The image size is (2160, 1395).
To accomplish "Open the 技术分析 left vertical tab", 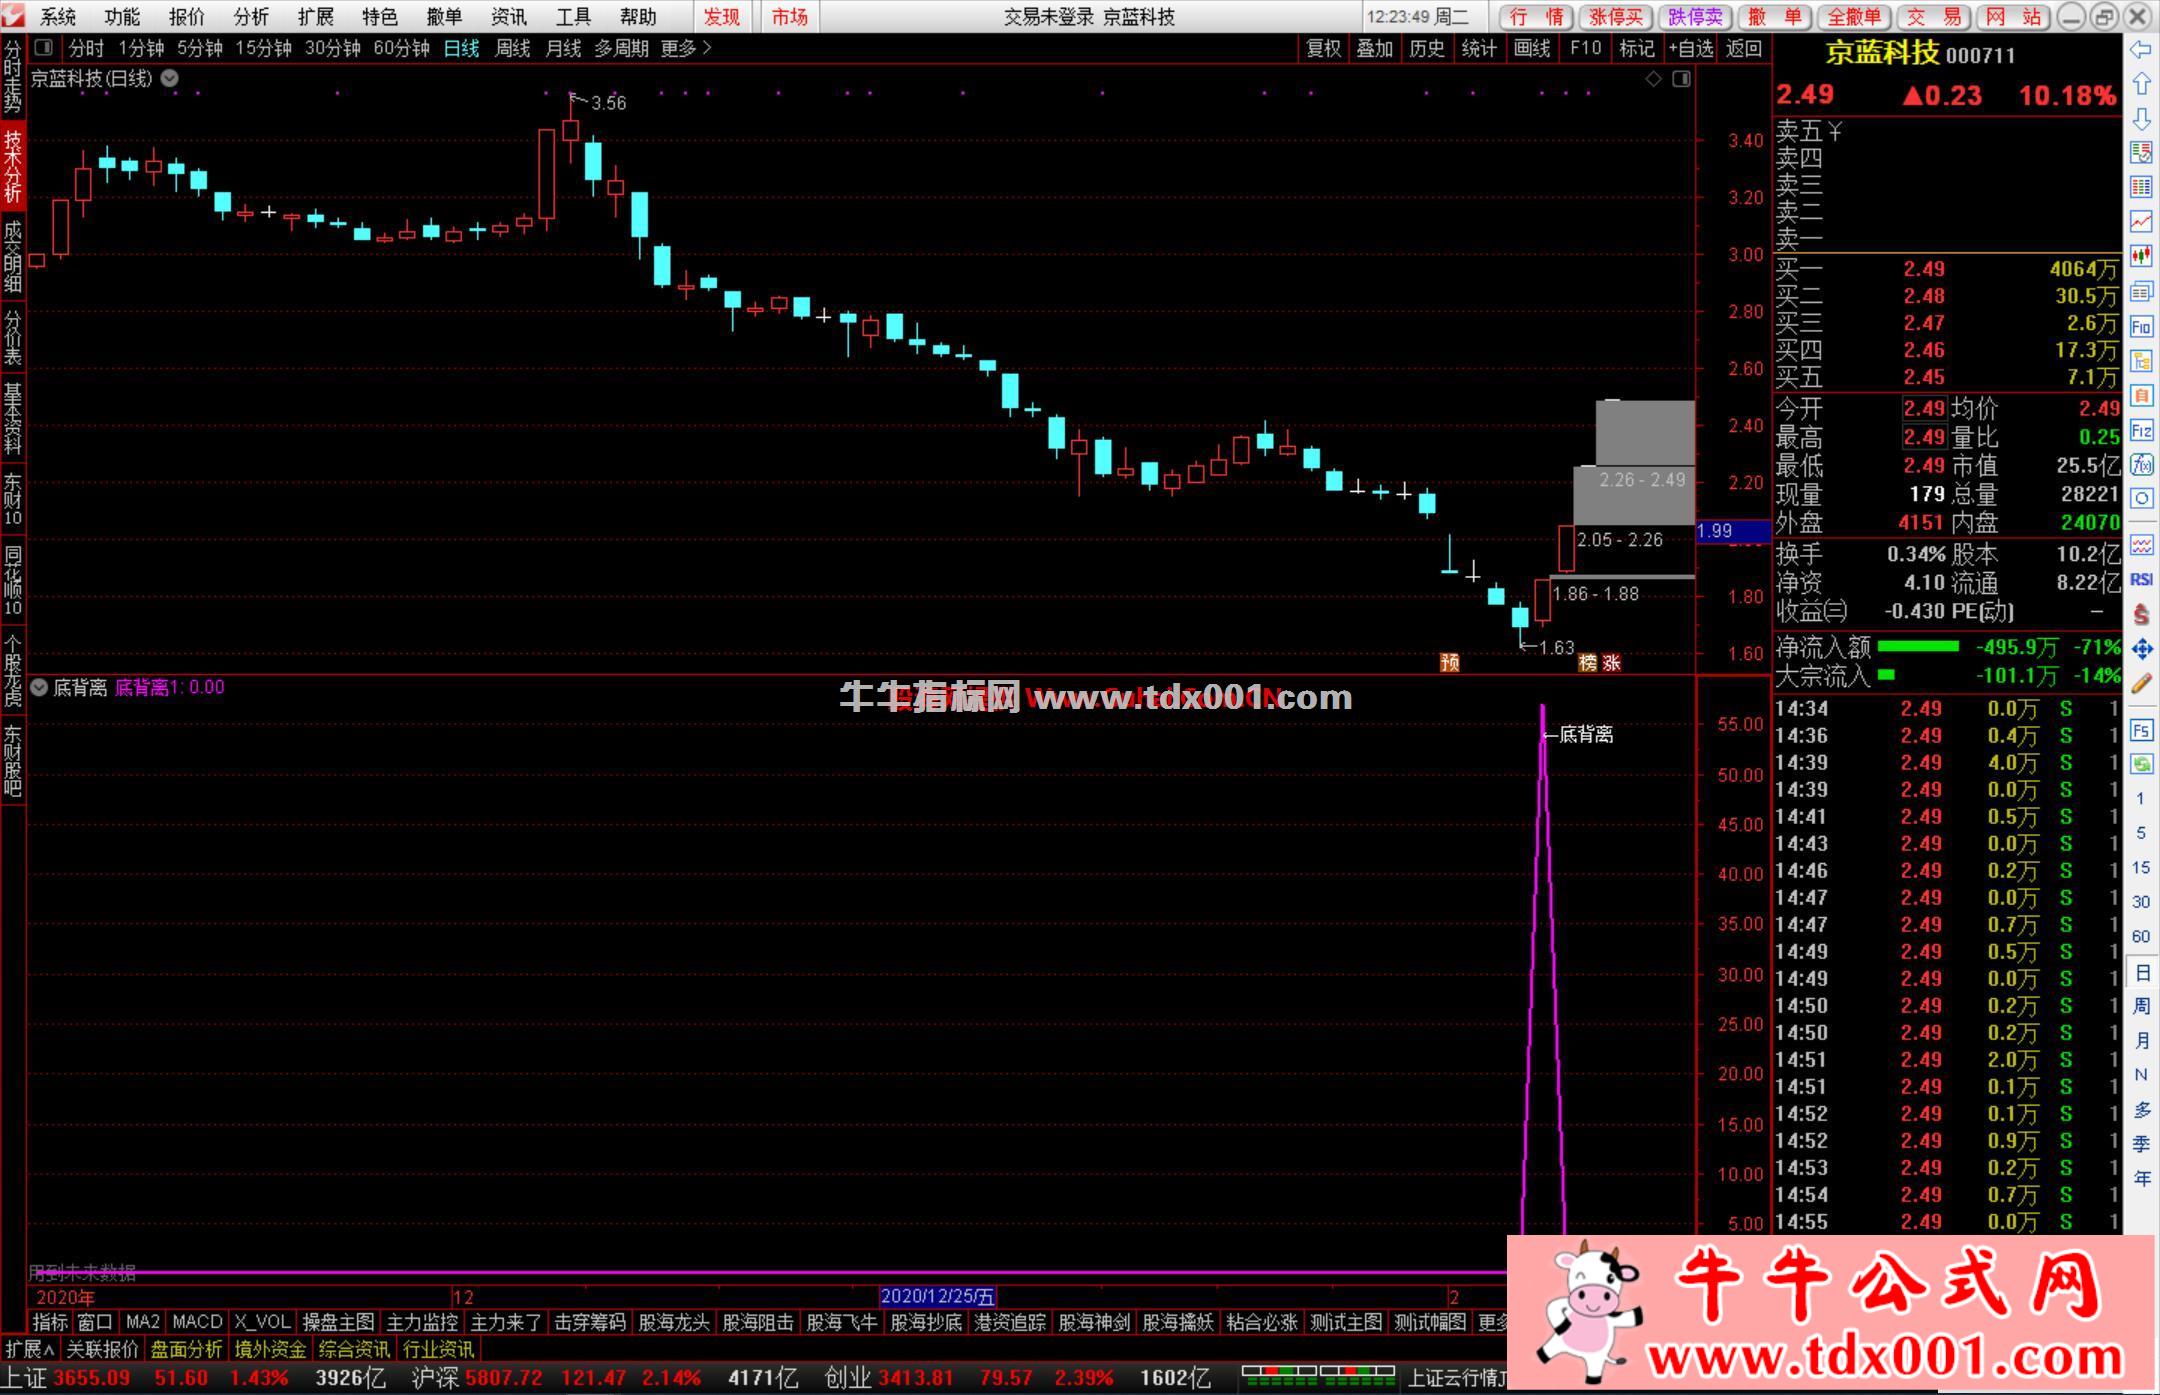I will 12,167.
